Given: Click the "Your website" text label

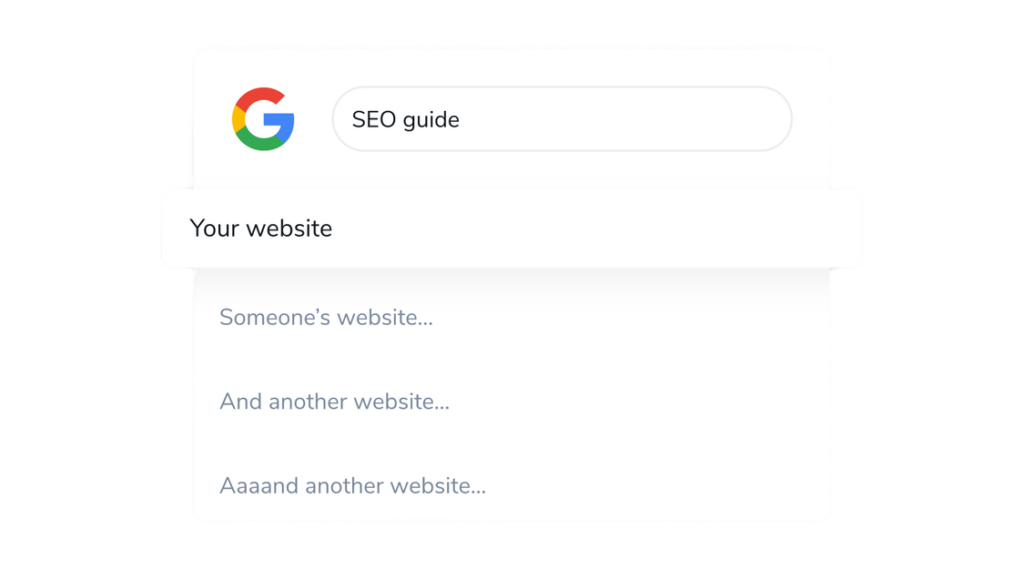Looking at the screenshot, I should pyautogui.click(x=261, y=228).
